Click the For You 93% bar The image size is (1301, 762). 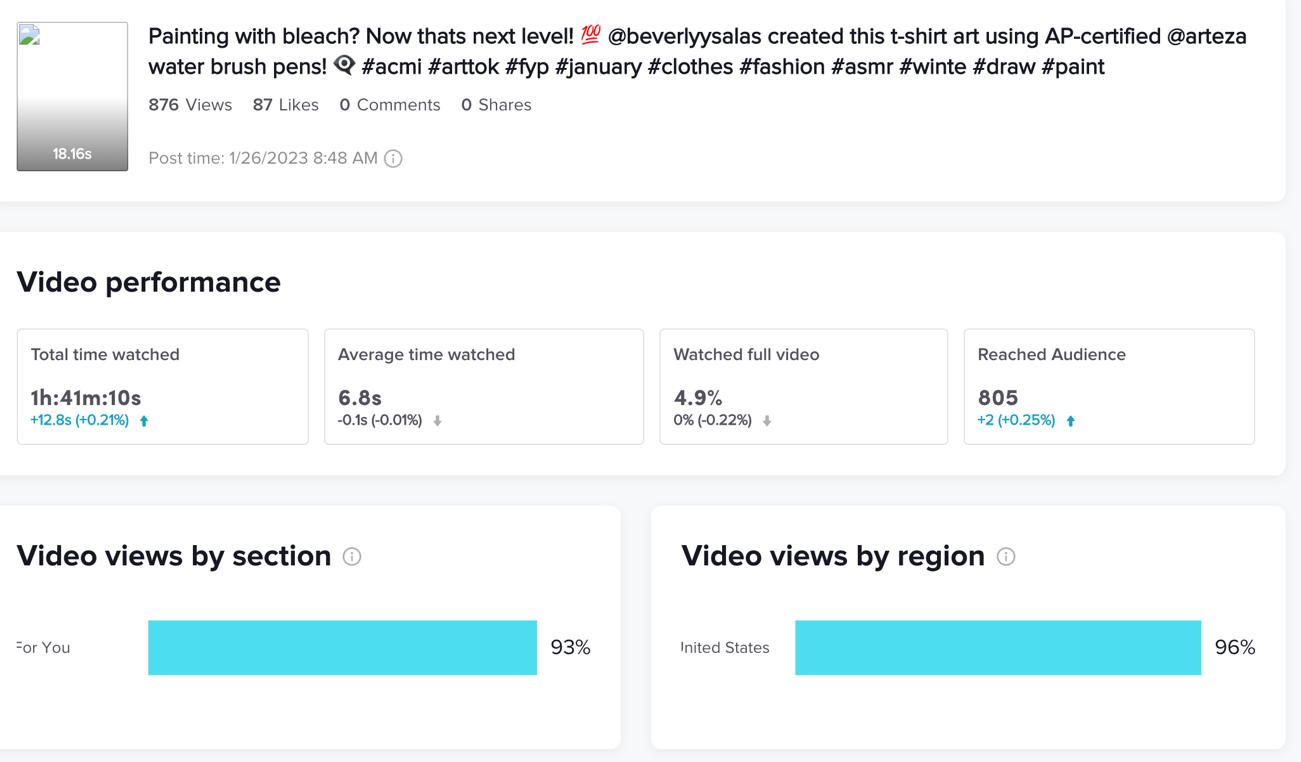pyautogui.click(x=342, y=648)
